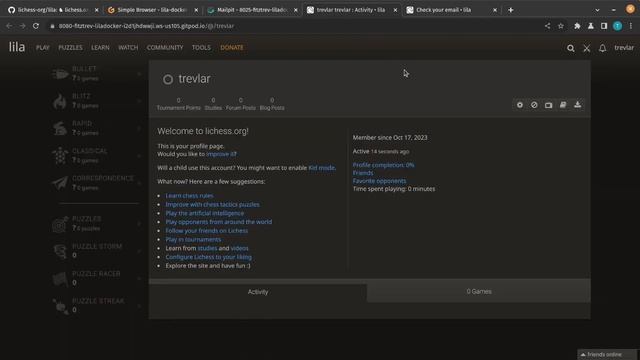Switch to the 0 Games tab
The width and height of the screenshot is (640, 360).
[479, 291]
